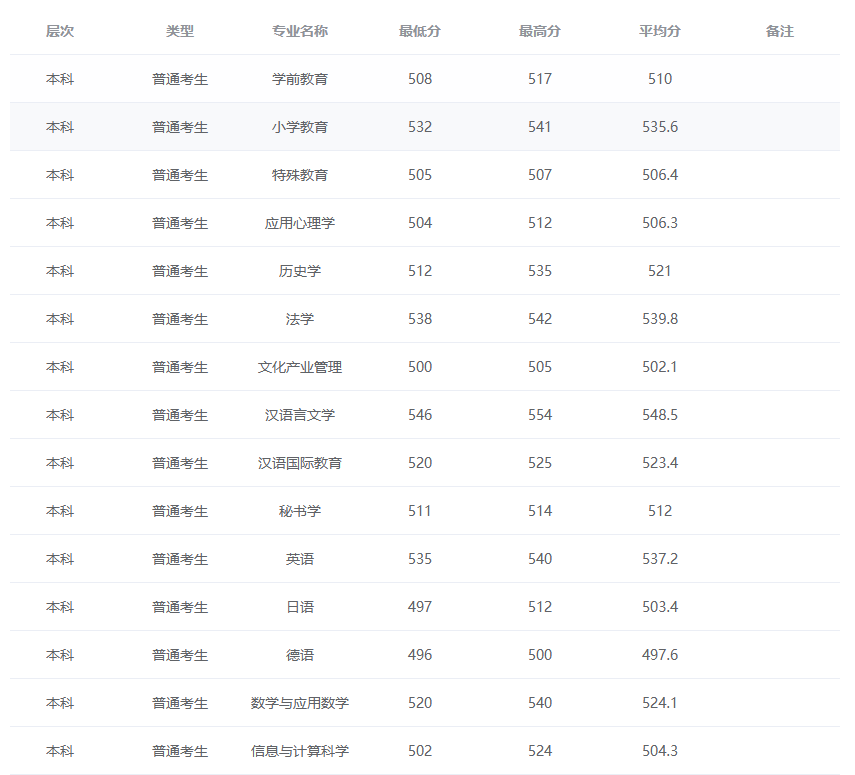
Task: Click maximum score 542
Action: click(540, 319)
